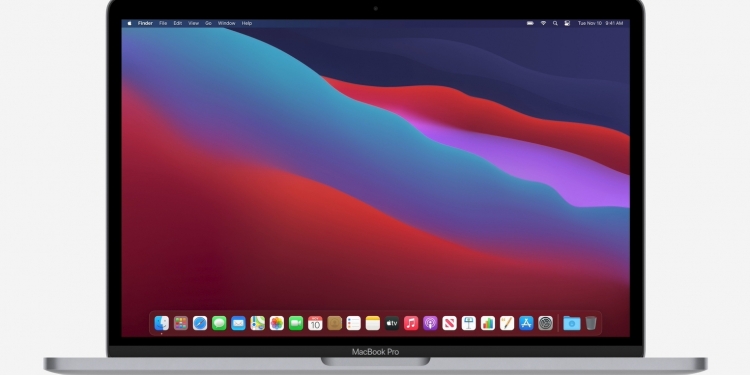Launch Reminders from the Dock

[353, 323]
